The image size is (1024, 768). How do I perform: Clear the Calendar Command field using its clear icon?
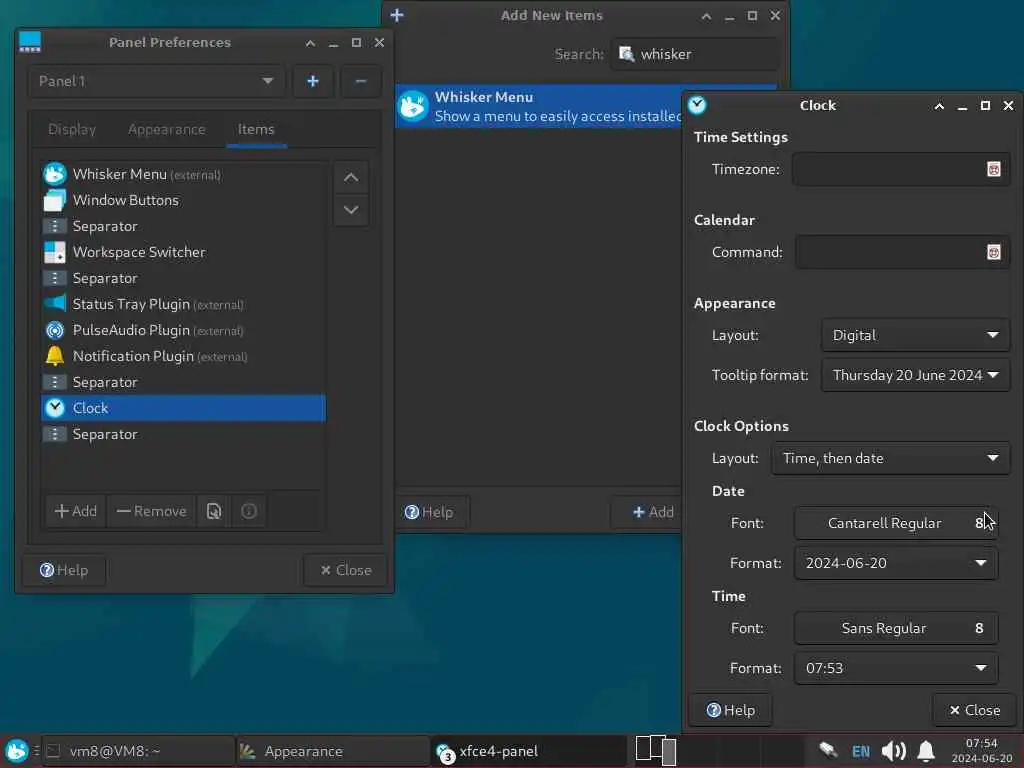(993, 252)
